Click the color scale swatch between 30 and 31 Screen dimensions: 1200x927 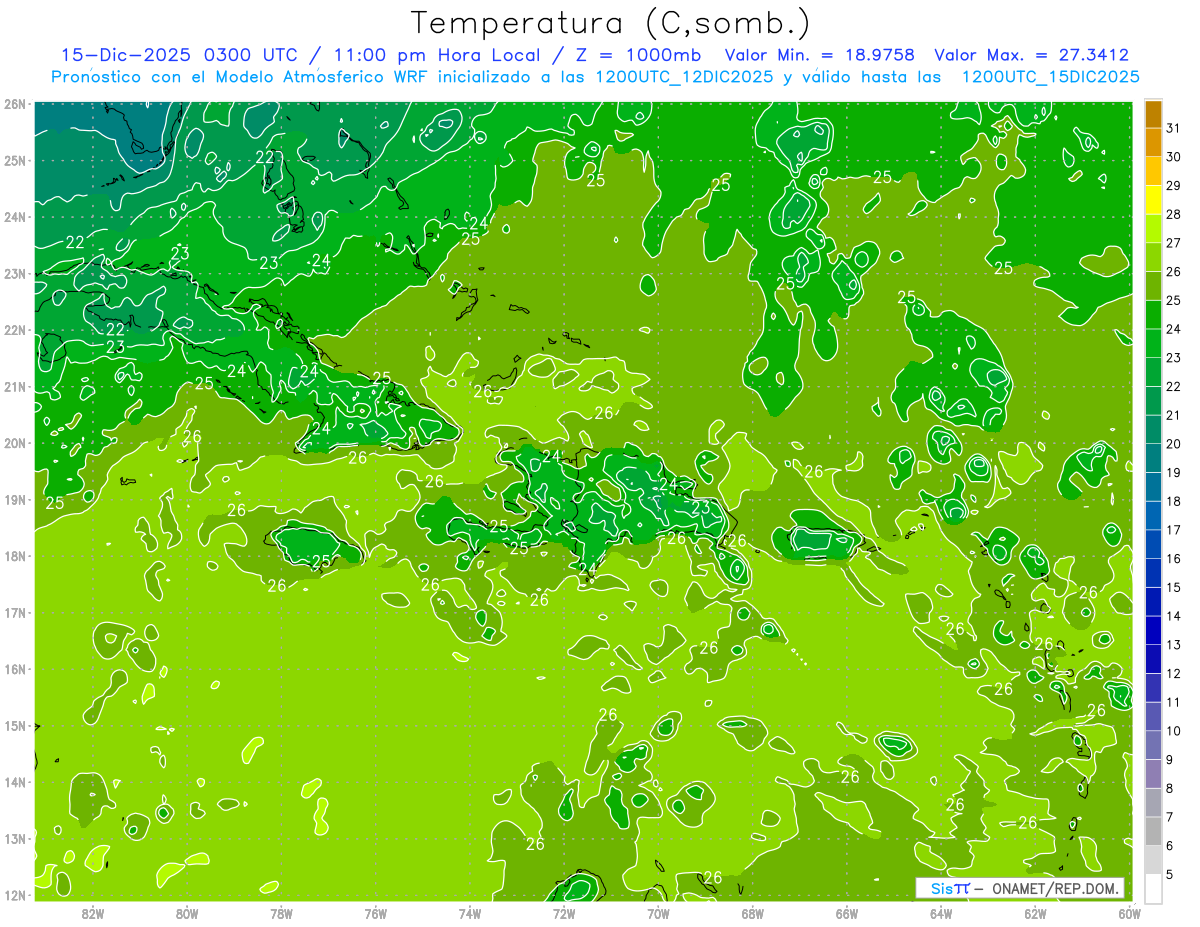(1153, 143)
